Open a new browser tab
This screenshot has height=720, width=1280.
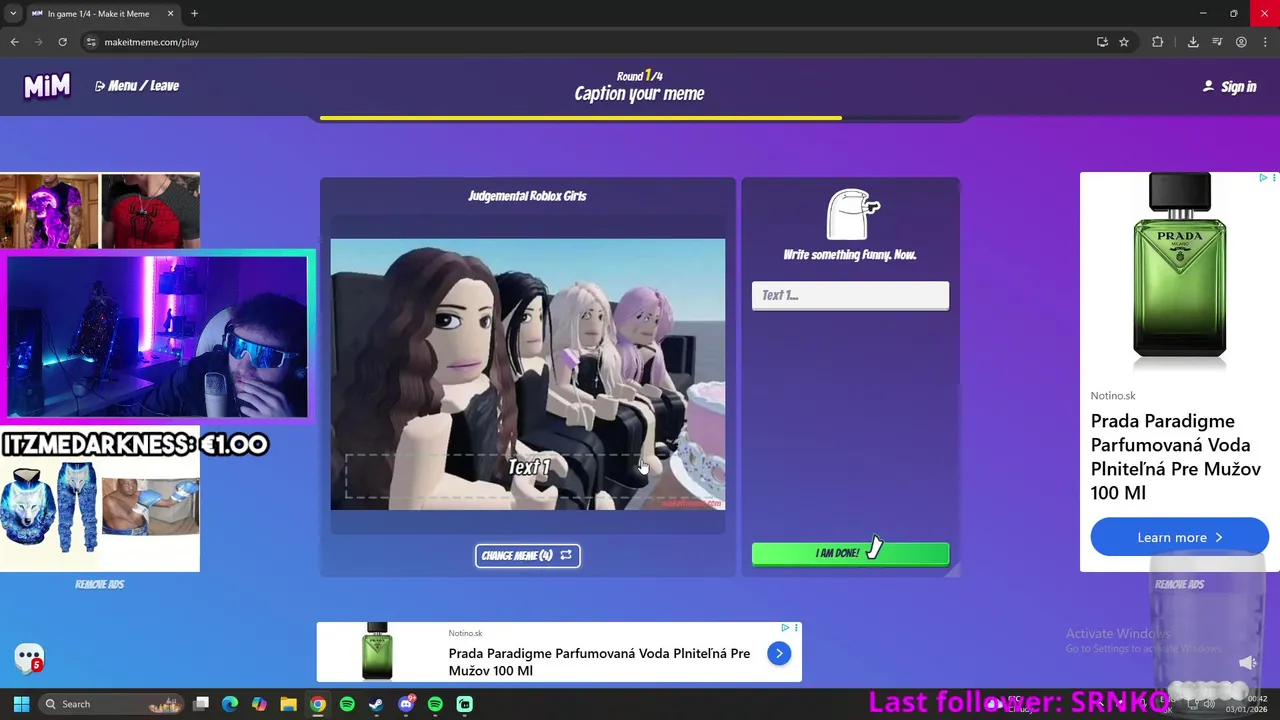pyautogui.click(x=194, y=14)
